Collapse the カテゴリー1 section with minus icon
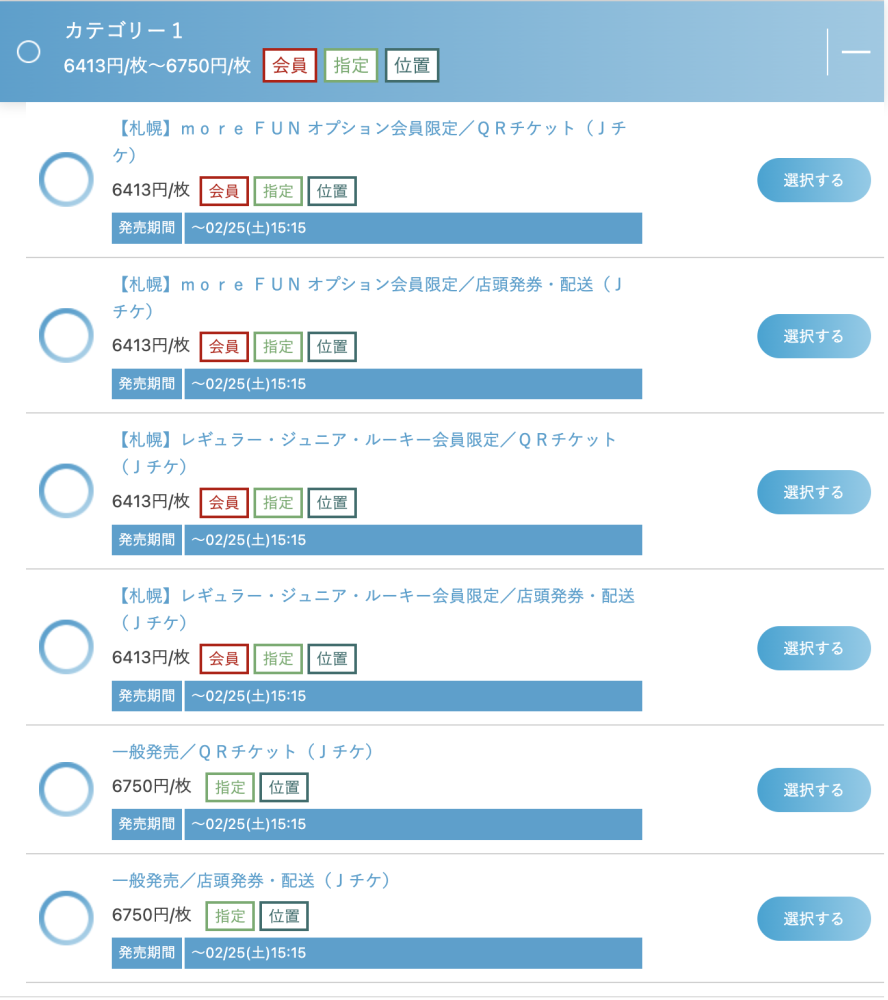888x1000 pixels. coord(855,52)
